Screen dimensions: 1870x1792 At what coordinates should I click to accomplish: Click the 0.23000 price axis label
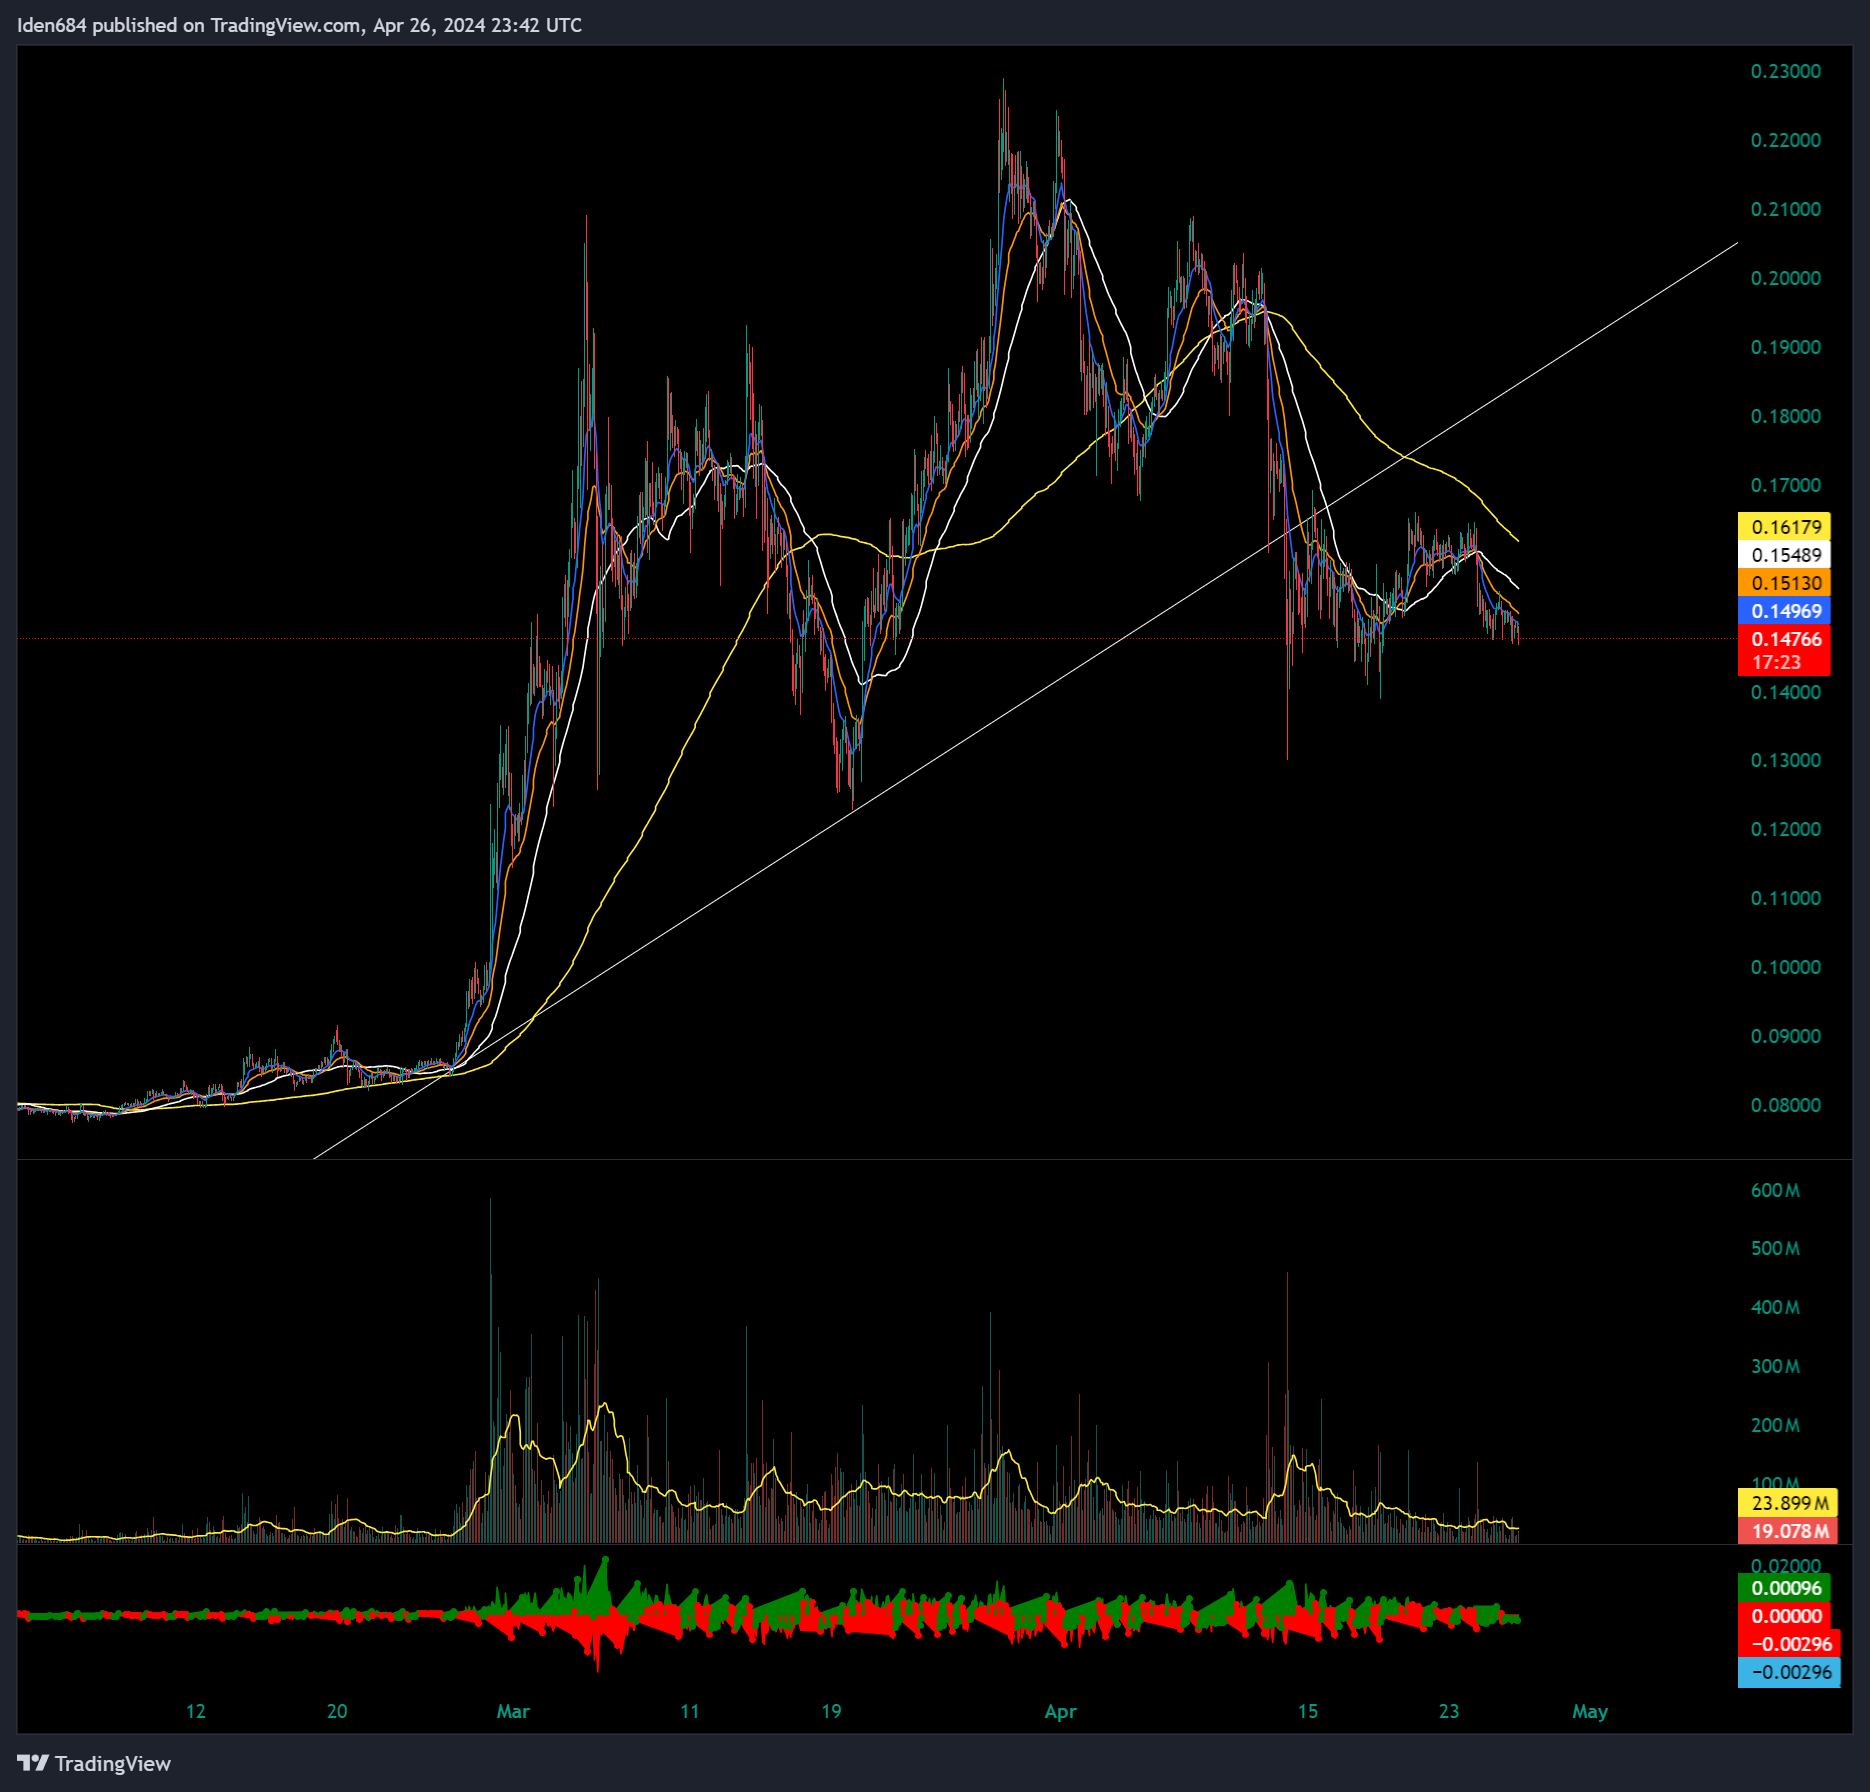click(x=1785, y=71)
